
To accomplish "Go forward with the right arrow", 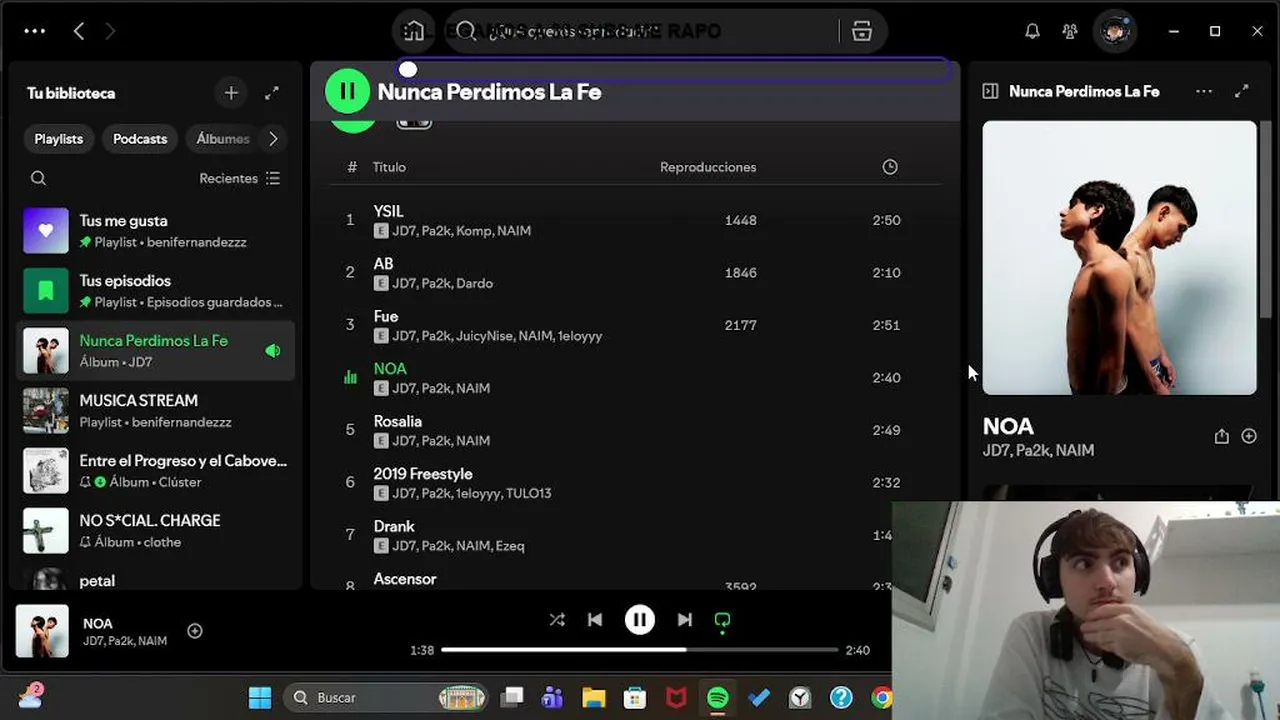I will [110, 31].
